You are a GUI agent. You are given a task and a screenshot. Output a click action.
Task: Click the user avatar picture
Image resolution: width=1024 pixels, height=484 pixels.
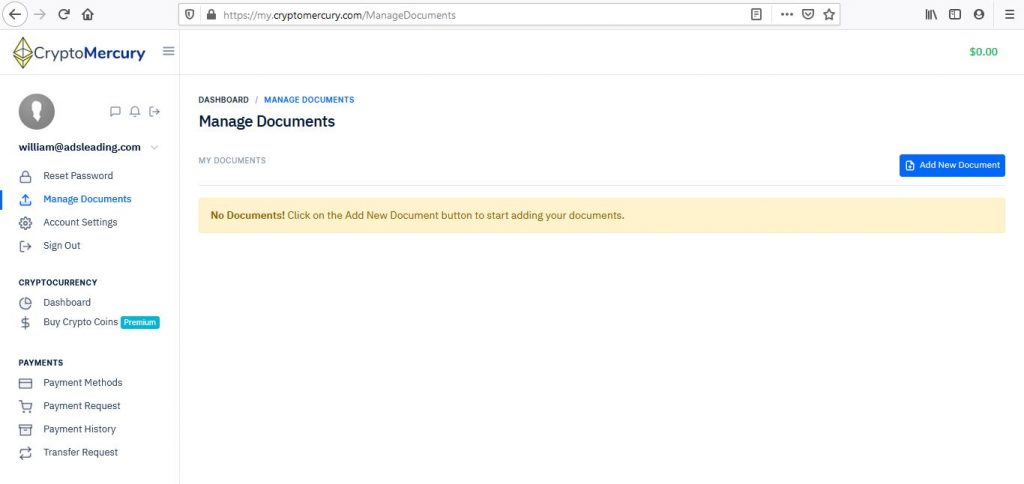(x=37, y=112)
